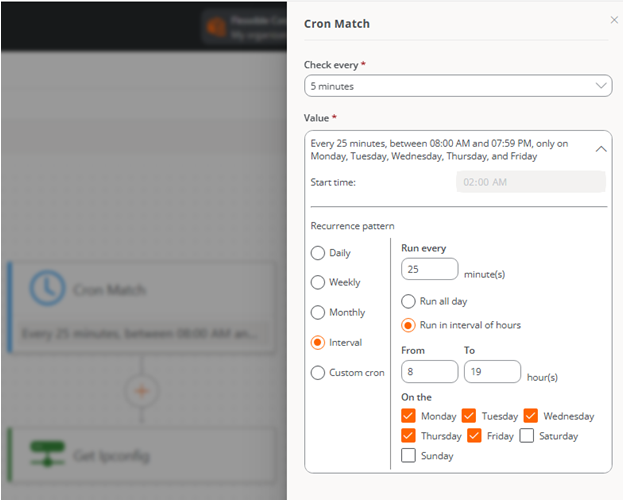
Task: Collapse the Value schedule expander
Action: (x=601, y=149)
